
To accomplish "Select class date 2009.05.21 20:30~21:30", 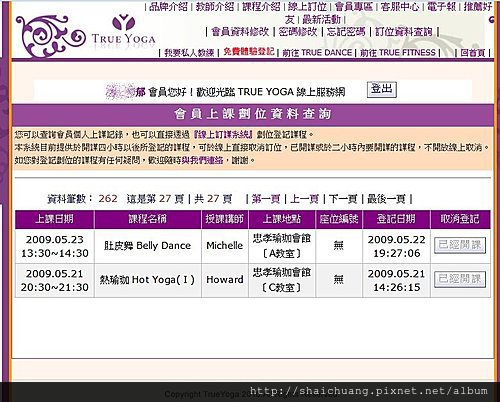I will (55, 280).
